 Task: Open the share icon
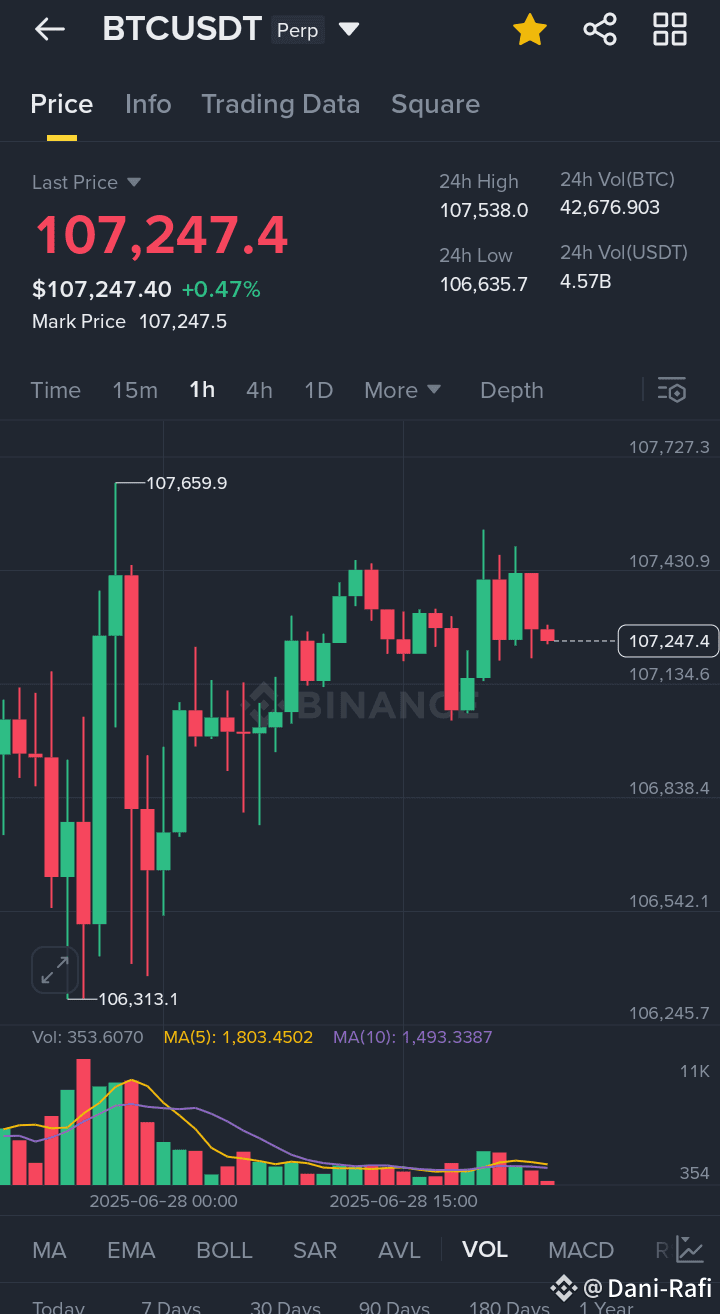click(600, 29)
